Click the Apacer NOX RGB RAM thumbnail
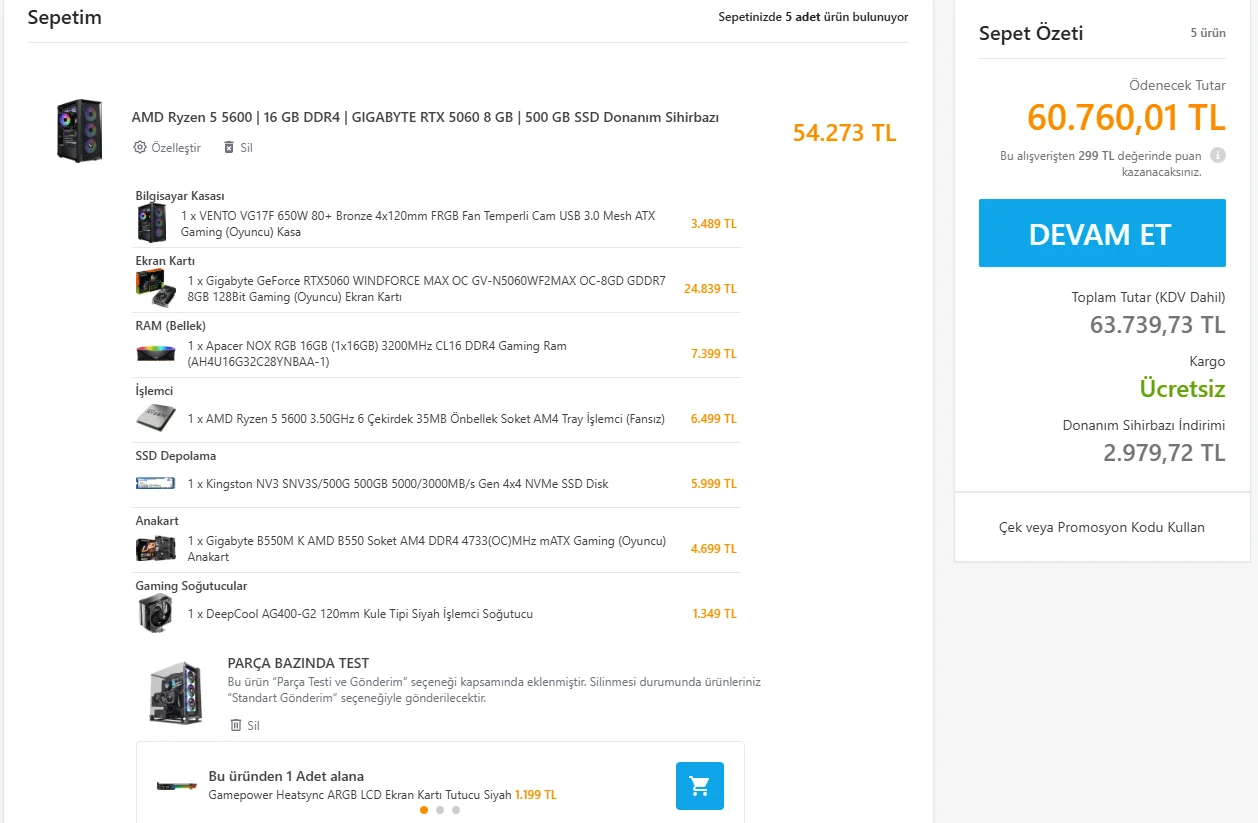Viewport: 1258px width, 823px height. 157,353
